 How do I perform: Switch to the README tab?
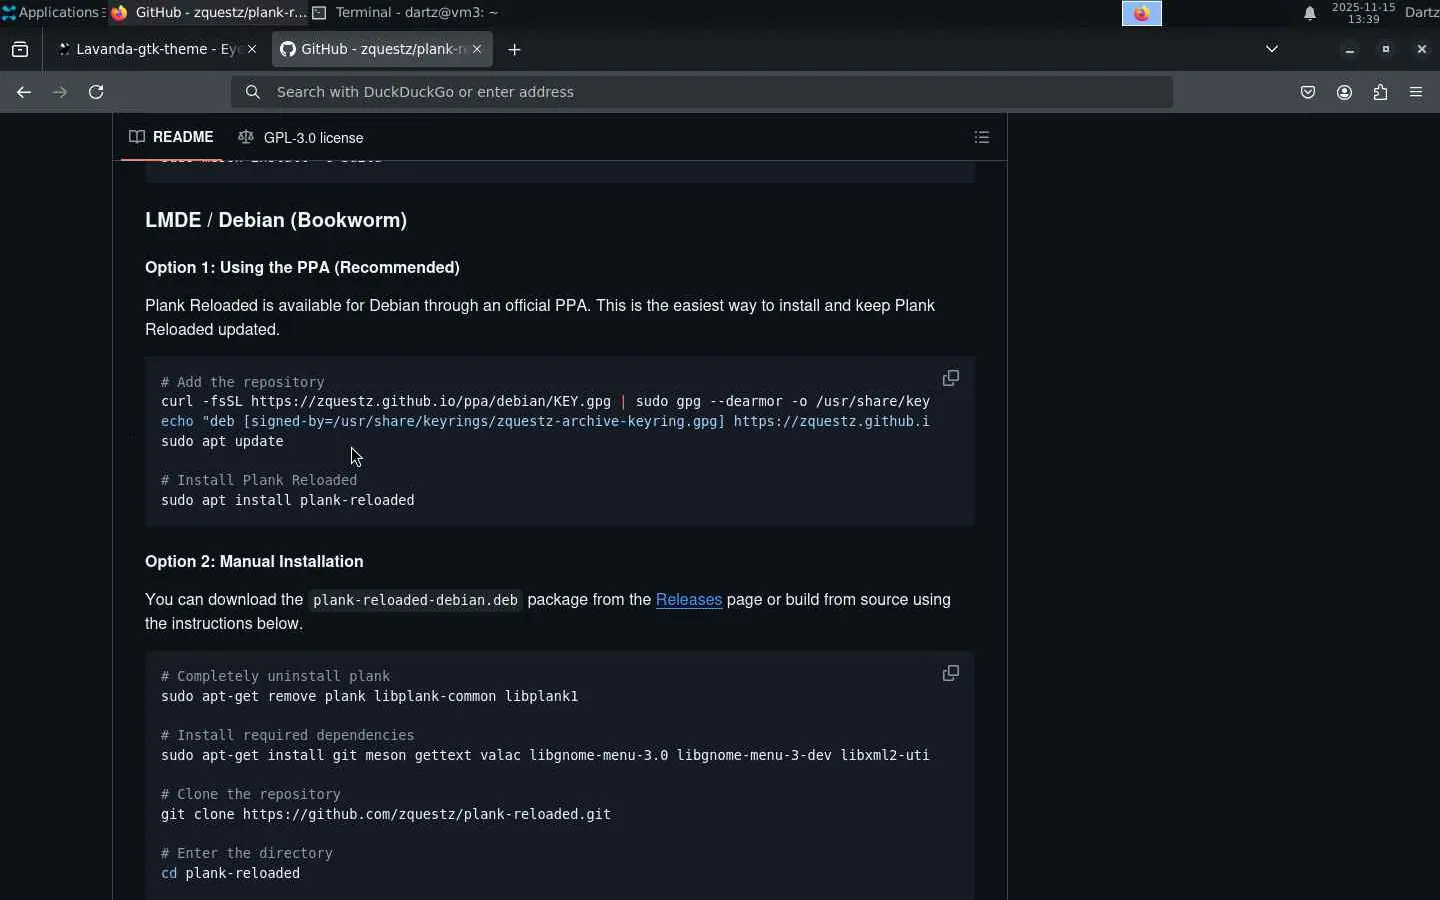(x=172, y=137)
